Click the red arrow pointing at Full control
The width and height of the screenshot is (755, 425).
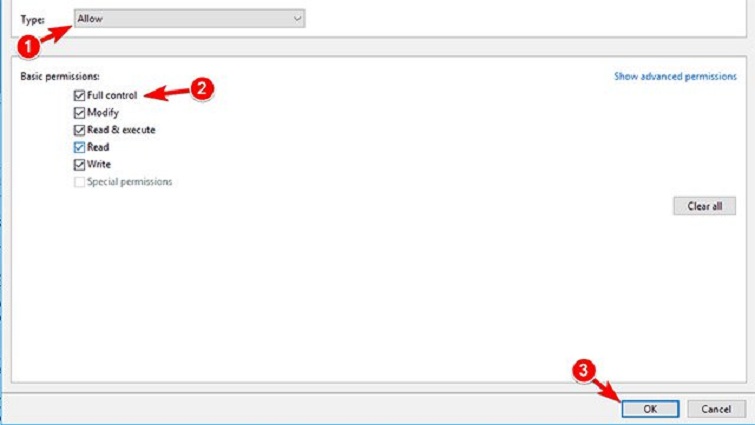click(167, 92)
